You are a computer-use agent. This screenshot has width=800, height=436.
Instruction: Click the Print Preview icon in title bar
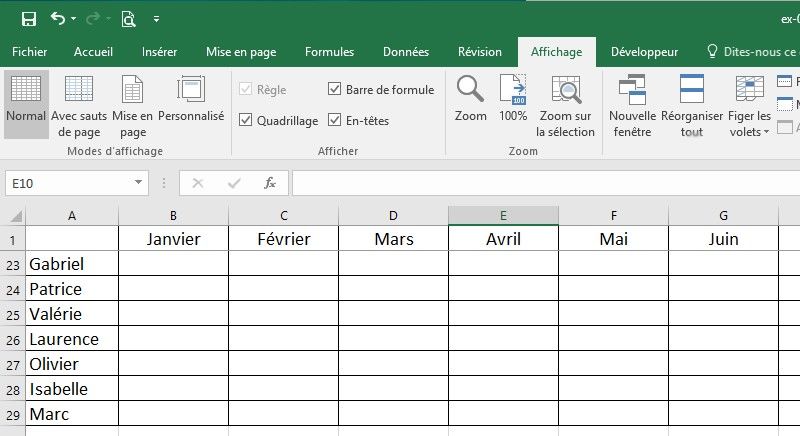click(x=128, y=19)
